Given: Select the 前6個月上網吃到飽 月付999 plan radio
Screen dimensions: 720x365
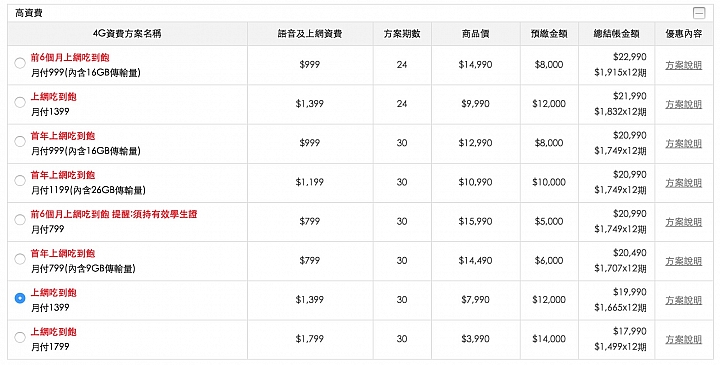Looking at the screenshot, I should tap(20, 63).
